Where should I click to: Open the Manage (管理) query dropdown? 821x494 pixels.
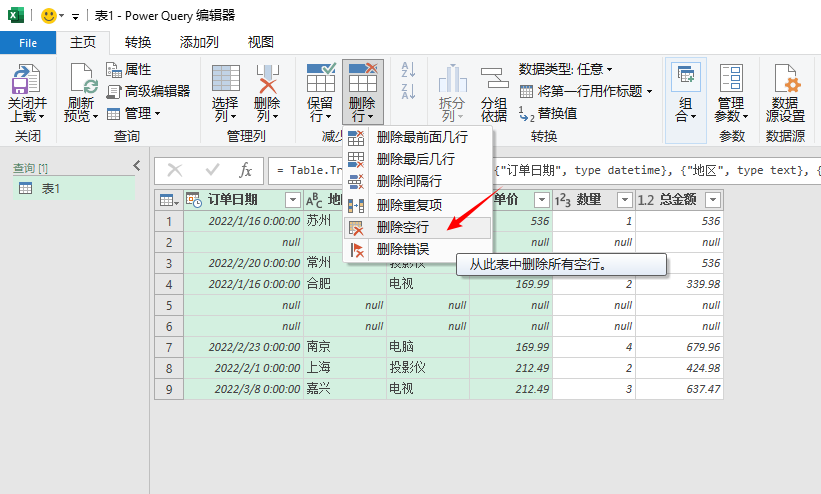(134, 113)
